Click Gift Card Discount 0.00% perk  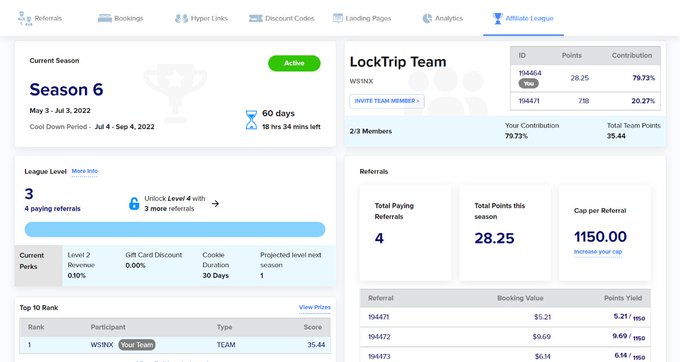coord(154,260)
